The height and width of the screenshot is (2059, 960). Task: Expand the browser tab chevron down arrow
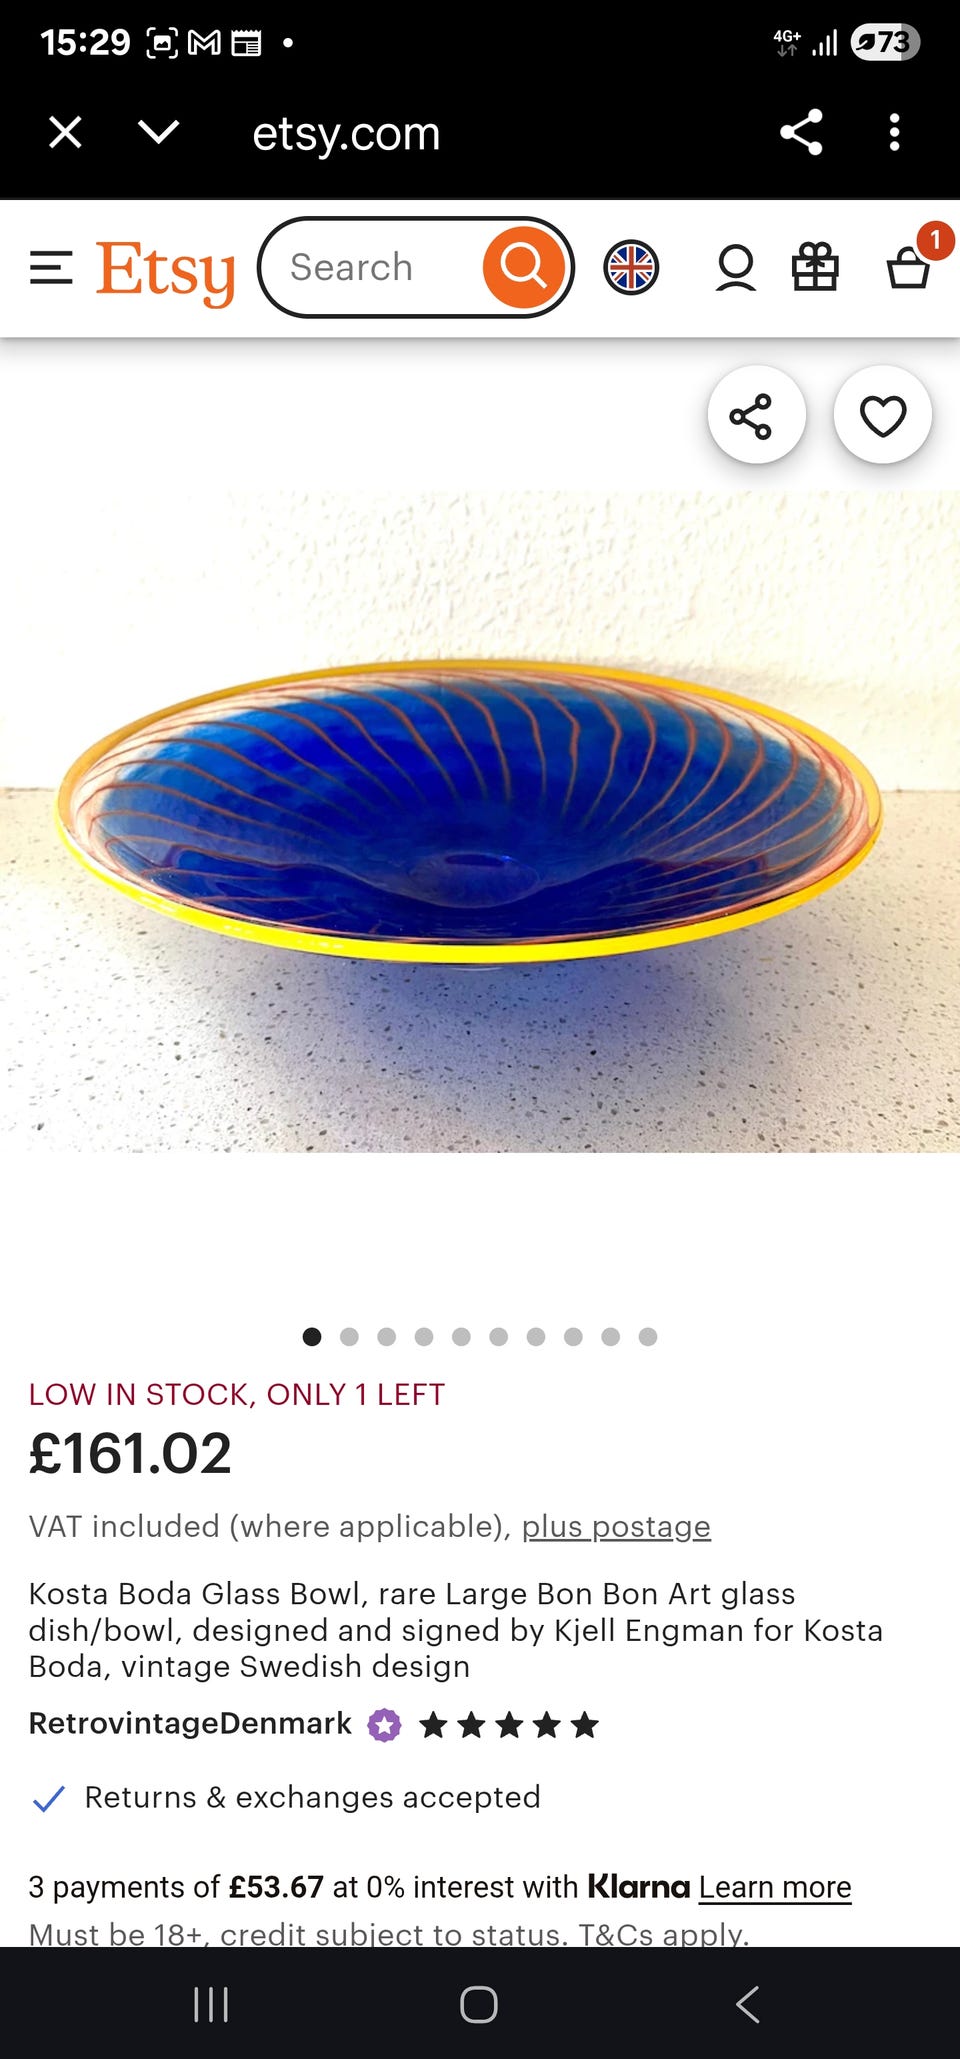159,132
